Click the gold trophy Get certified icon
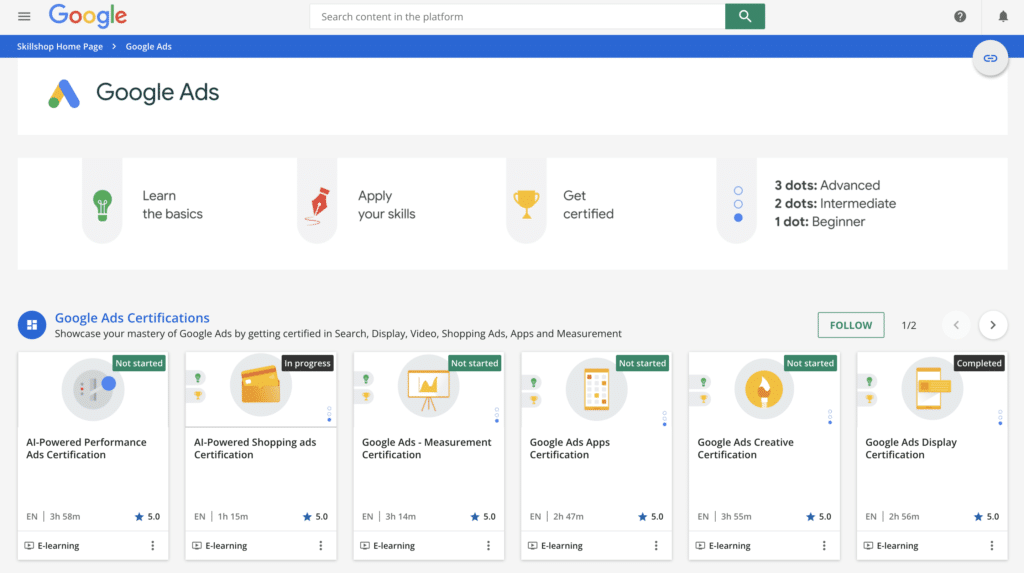Image resolution: width=1024 pixels, height=573 pixels. pos(526,205)
